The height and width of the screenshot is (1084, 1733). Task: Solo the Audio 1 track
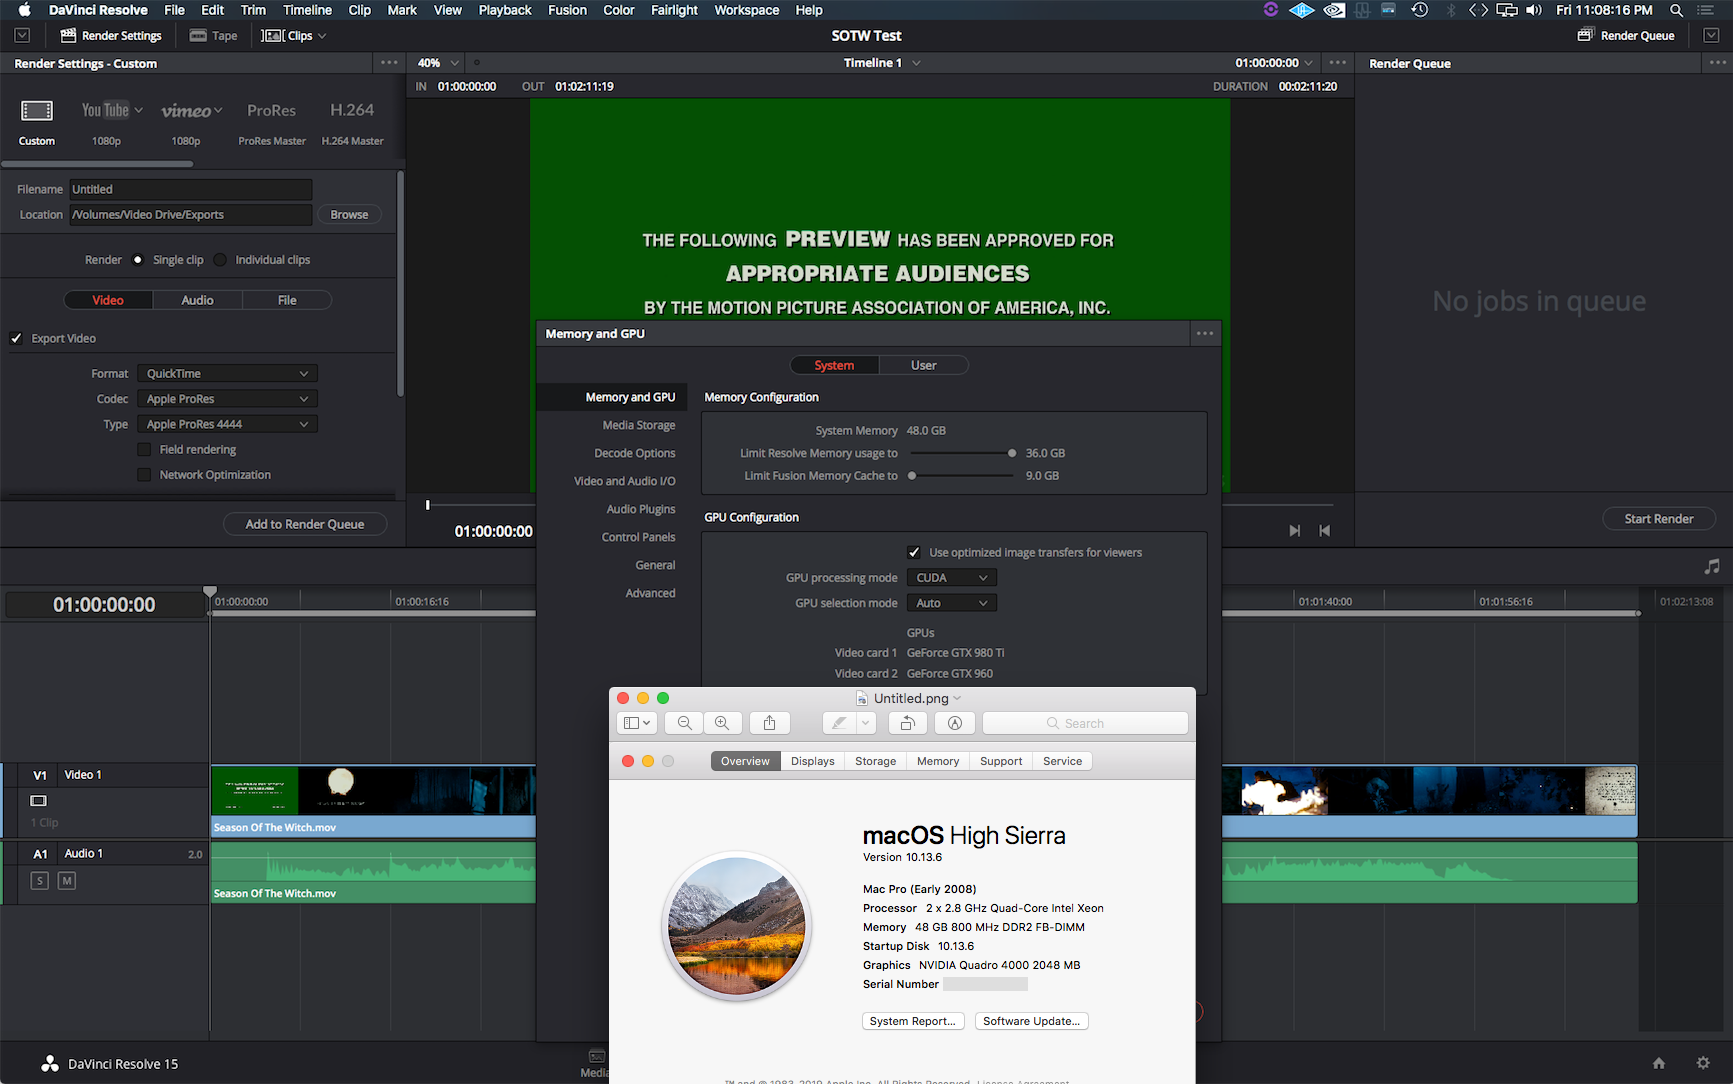(x=40, y=881)
